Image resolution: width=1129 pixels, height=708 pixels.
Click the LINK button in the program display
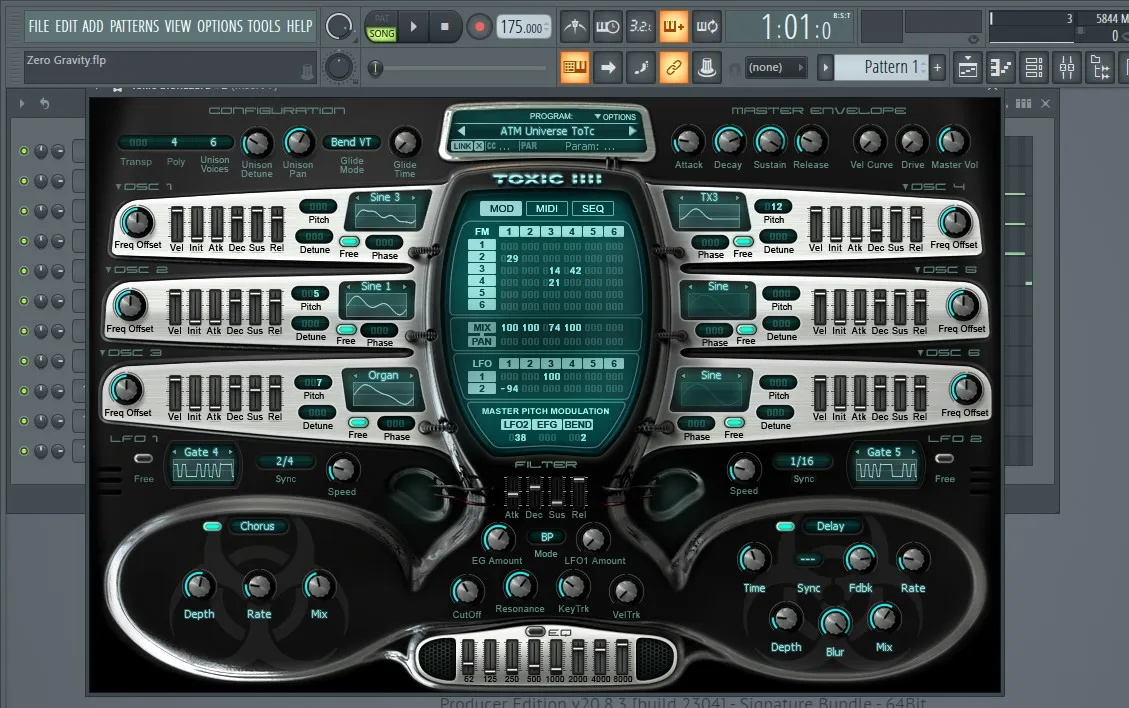[x=462, y=146]
